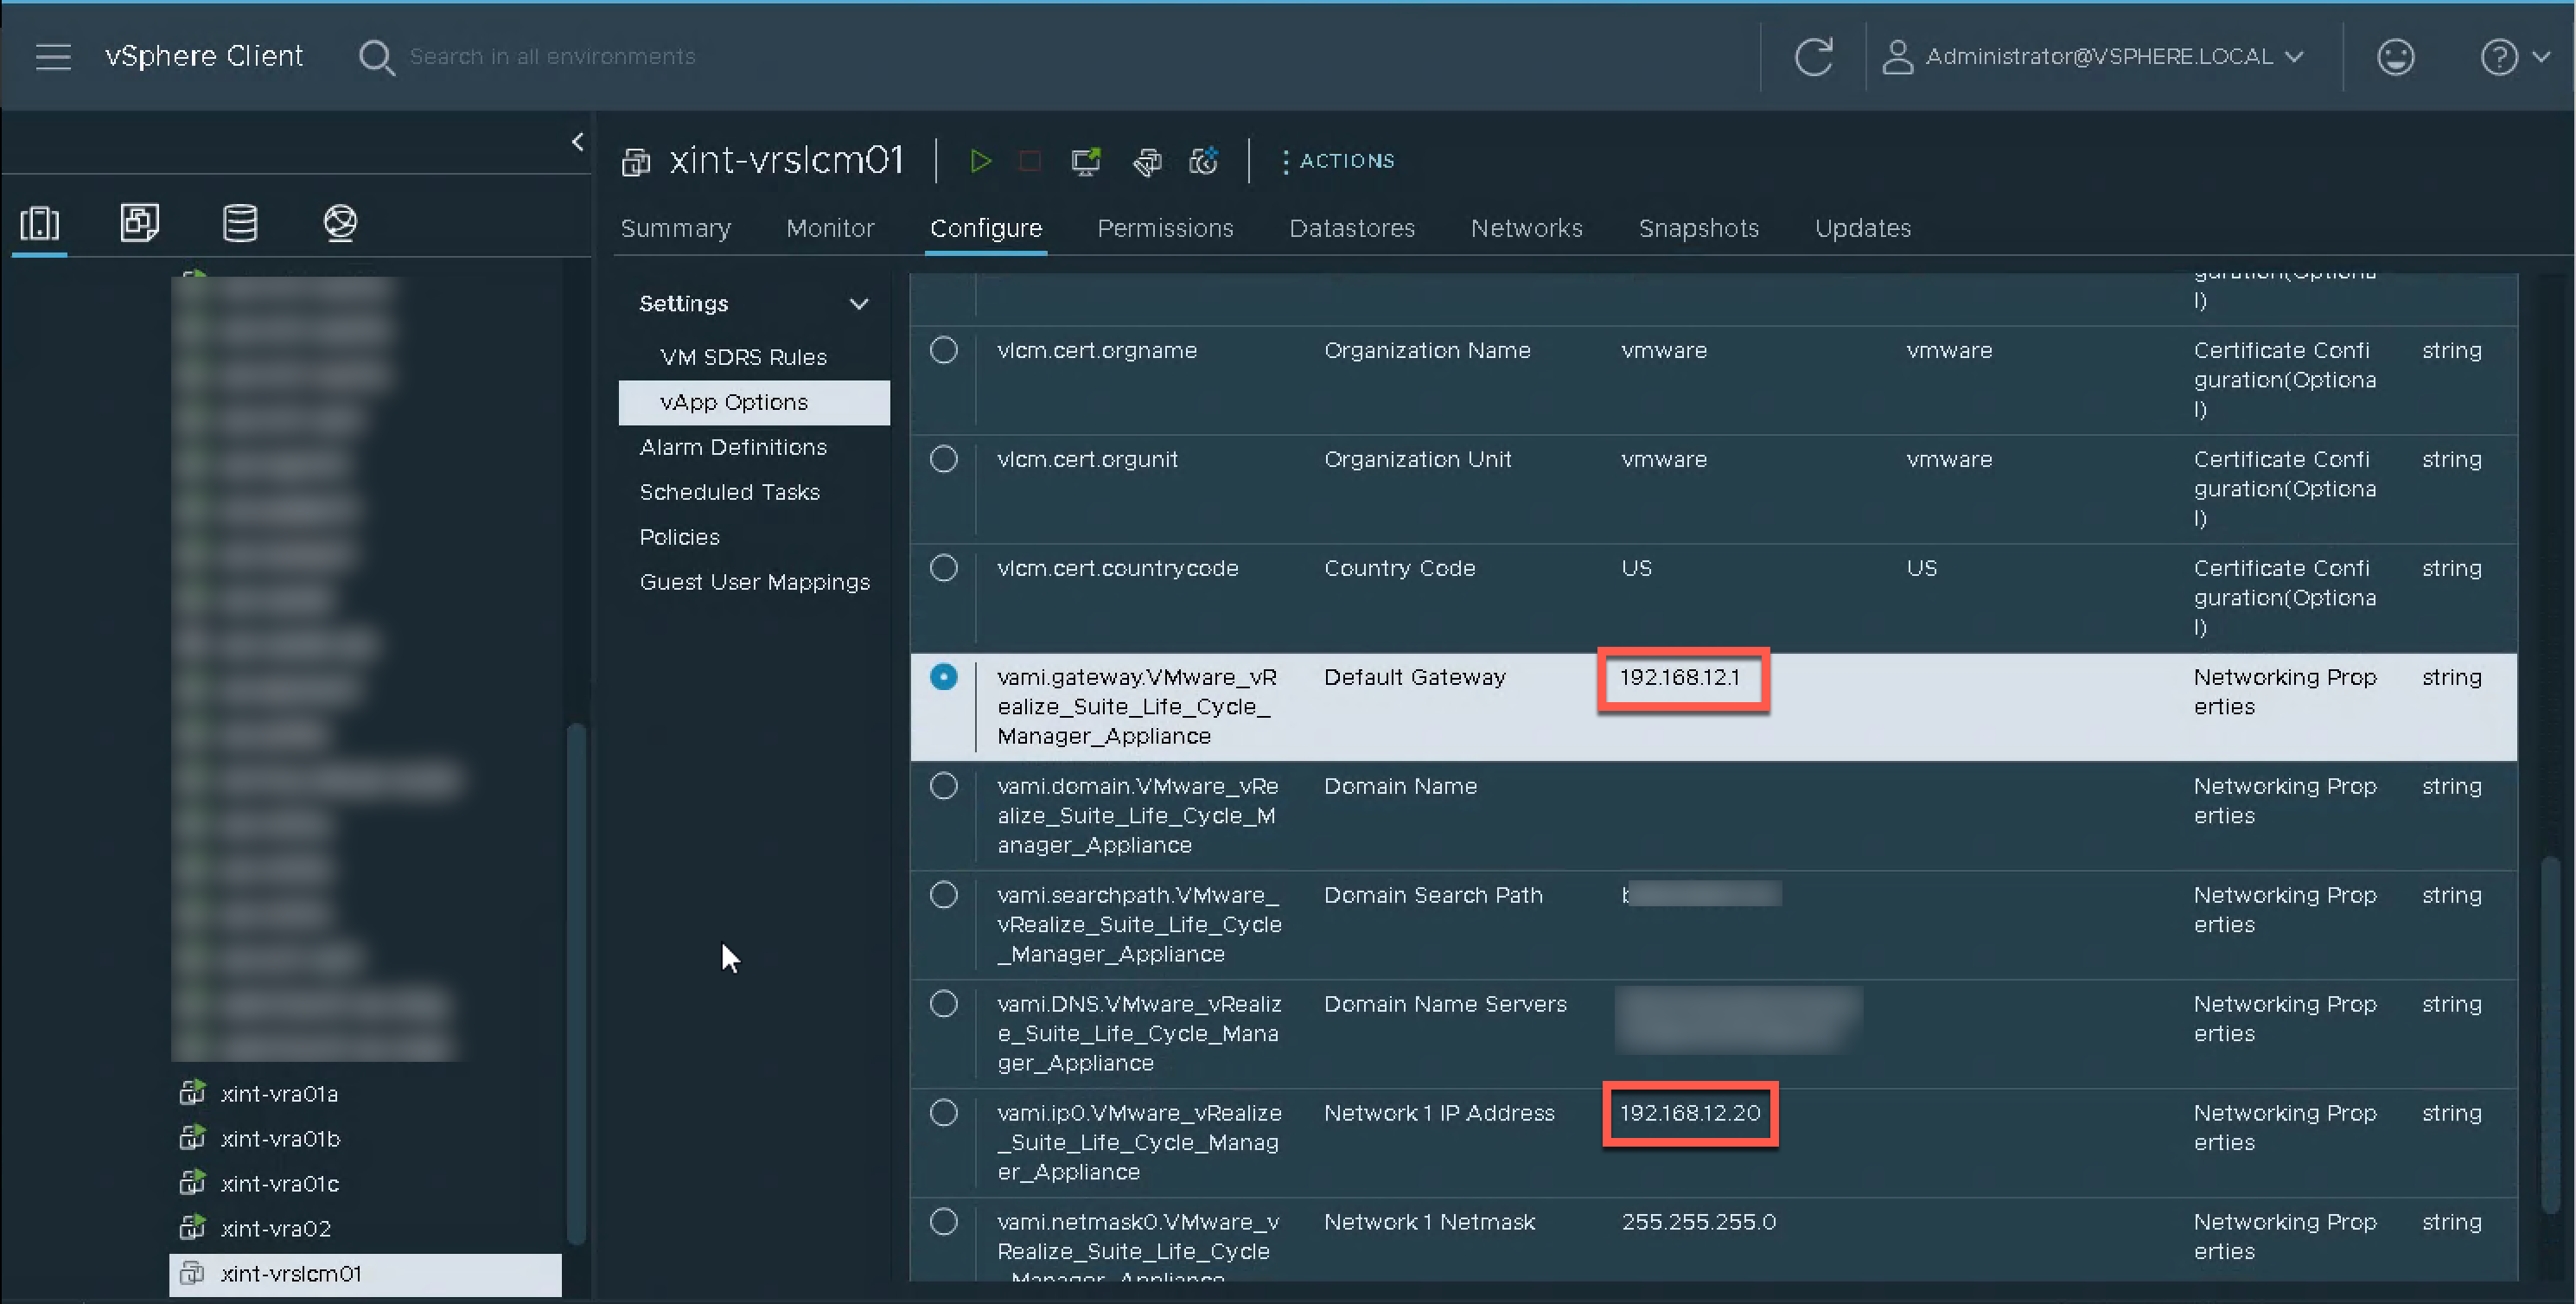Open the ACTIONS menu
This screenshot has width=2576, height=1304.
point(1338,161)
